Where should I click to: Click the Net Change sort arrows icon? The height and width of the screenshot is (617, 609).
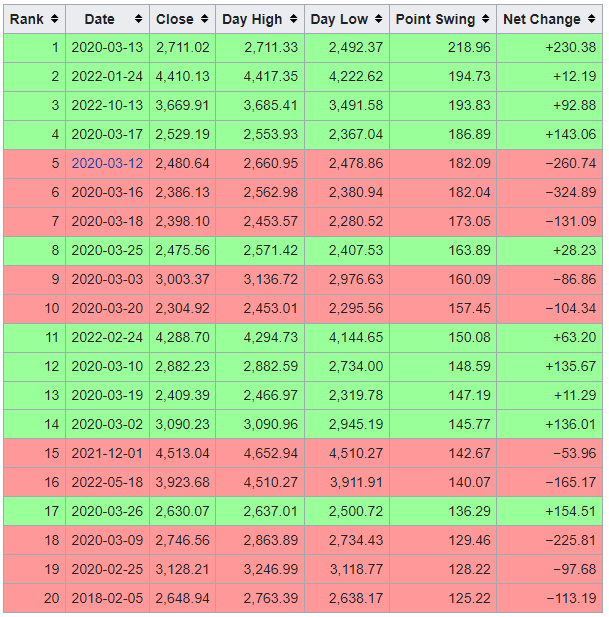591,19
